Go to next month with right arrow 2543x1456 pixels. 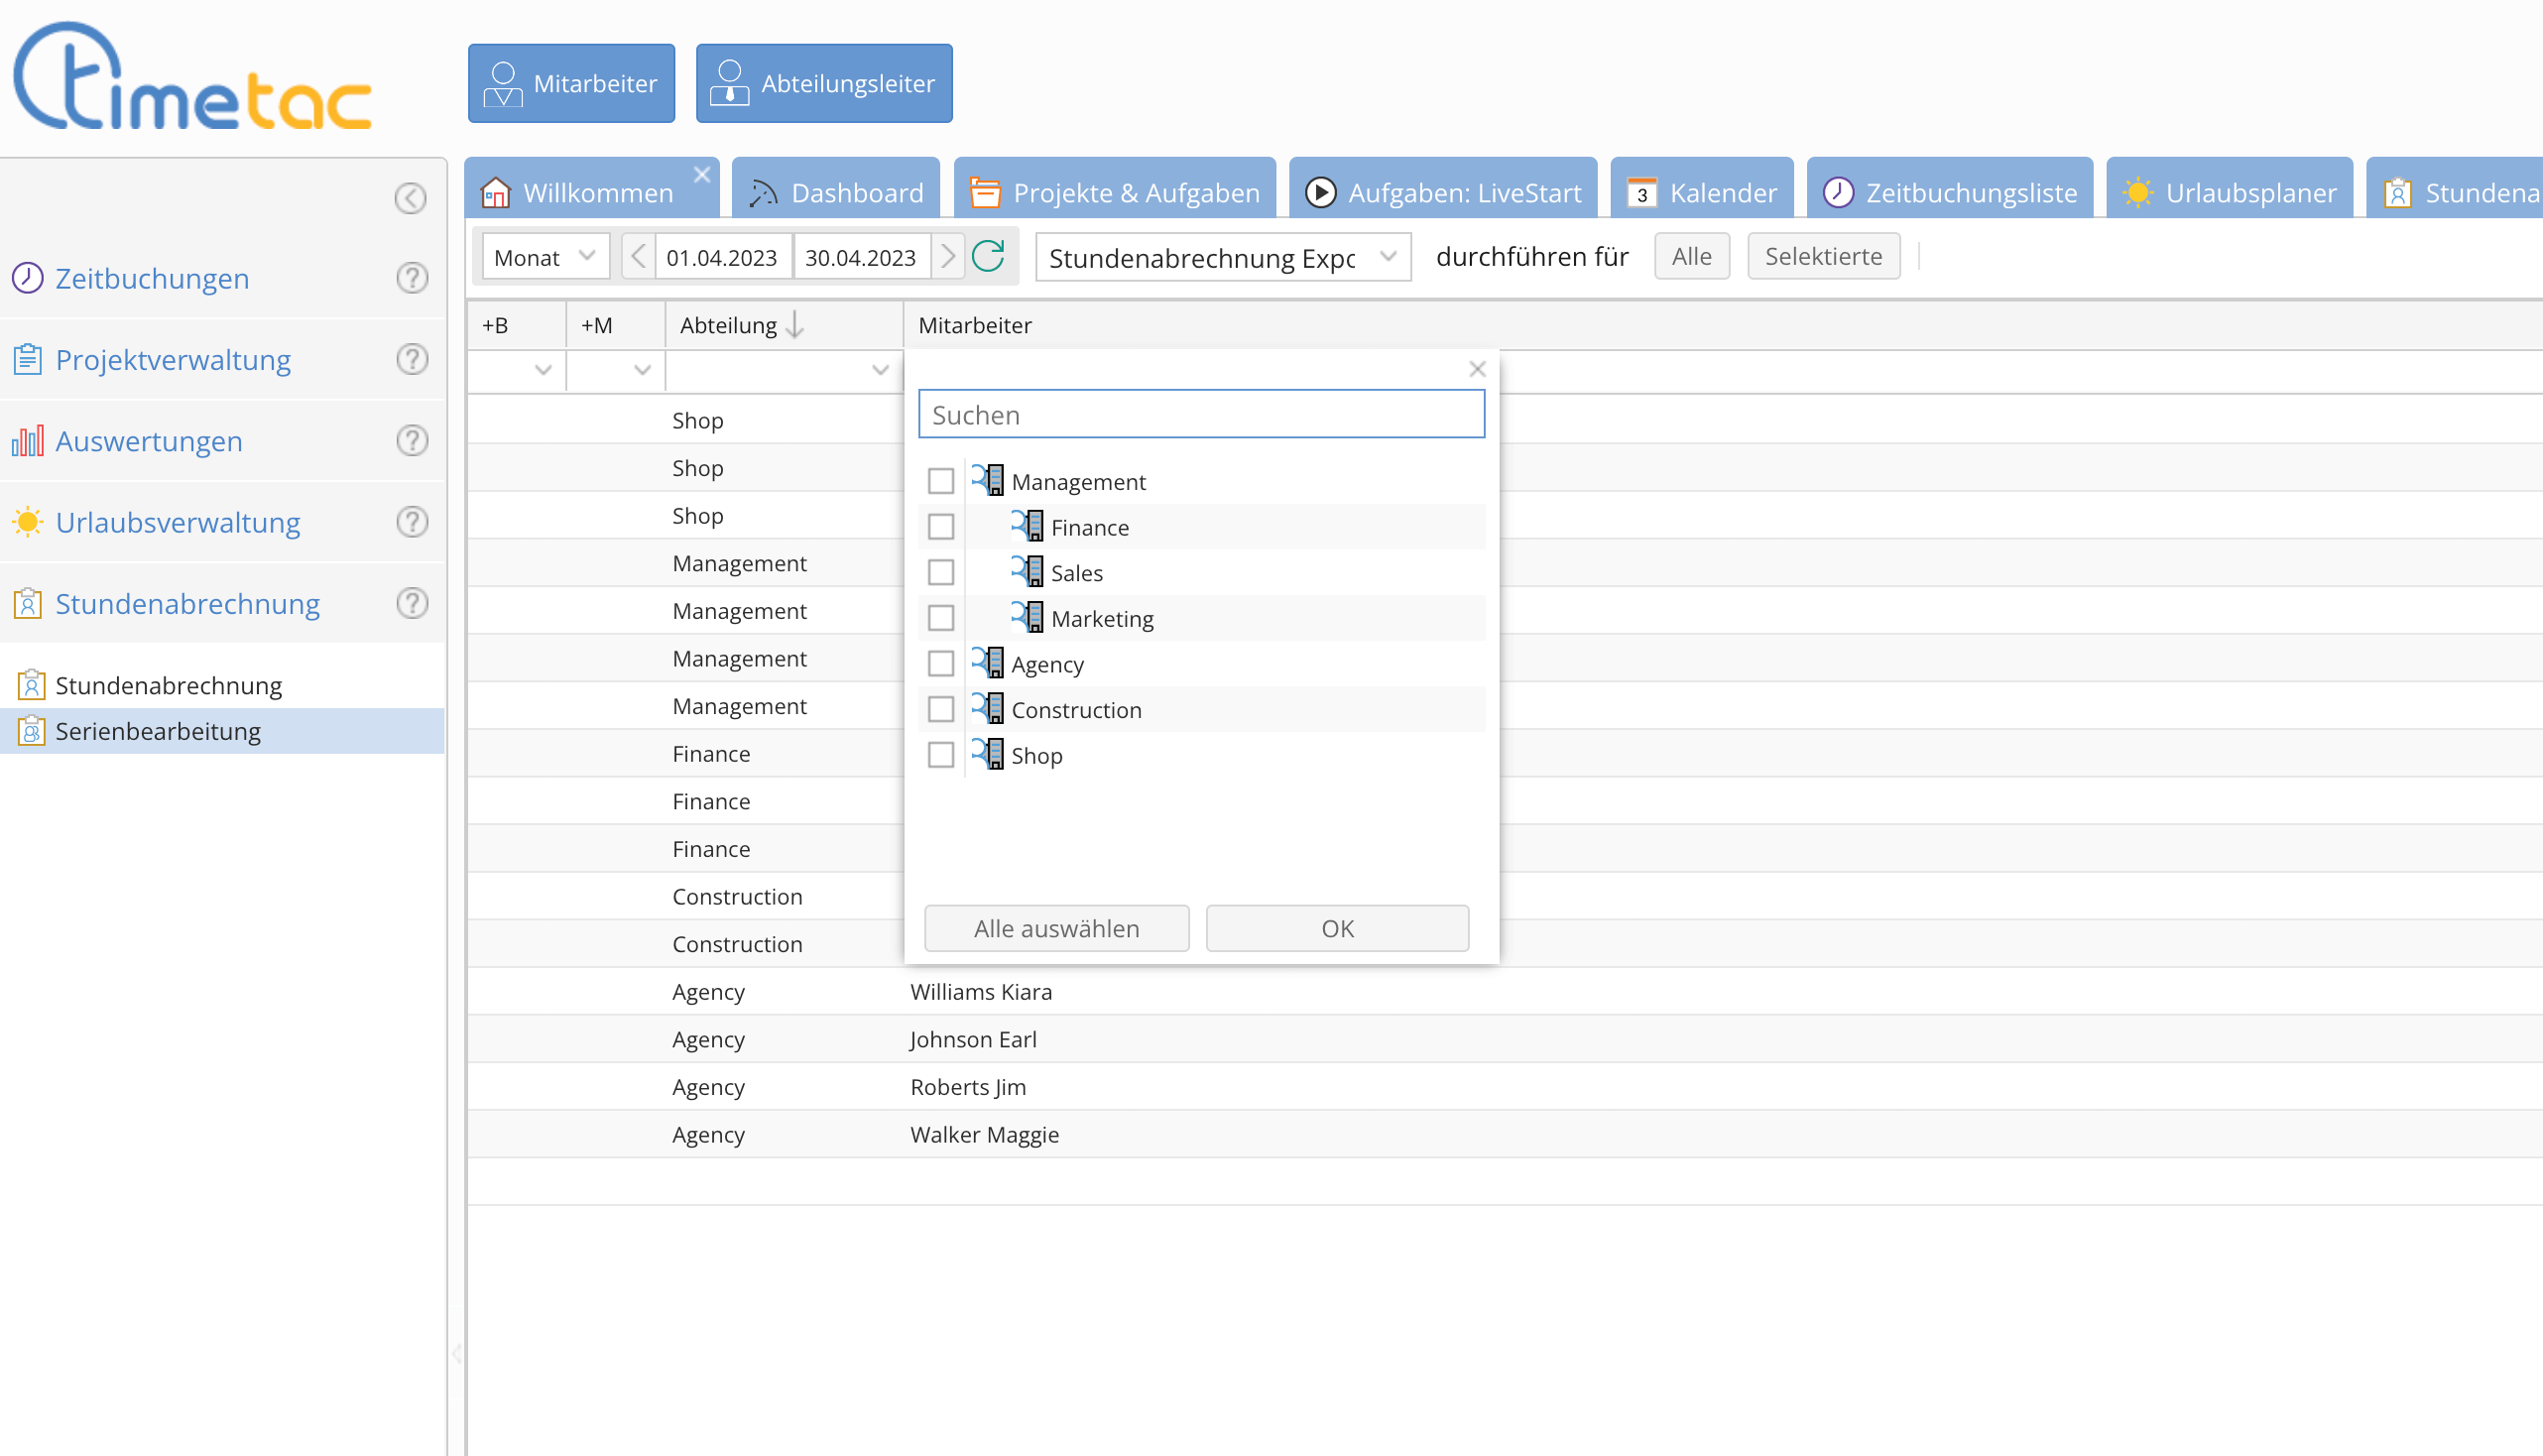pos(948,257)
